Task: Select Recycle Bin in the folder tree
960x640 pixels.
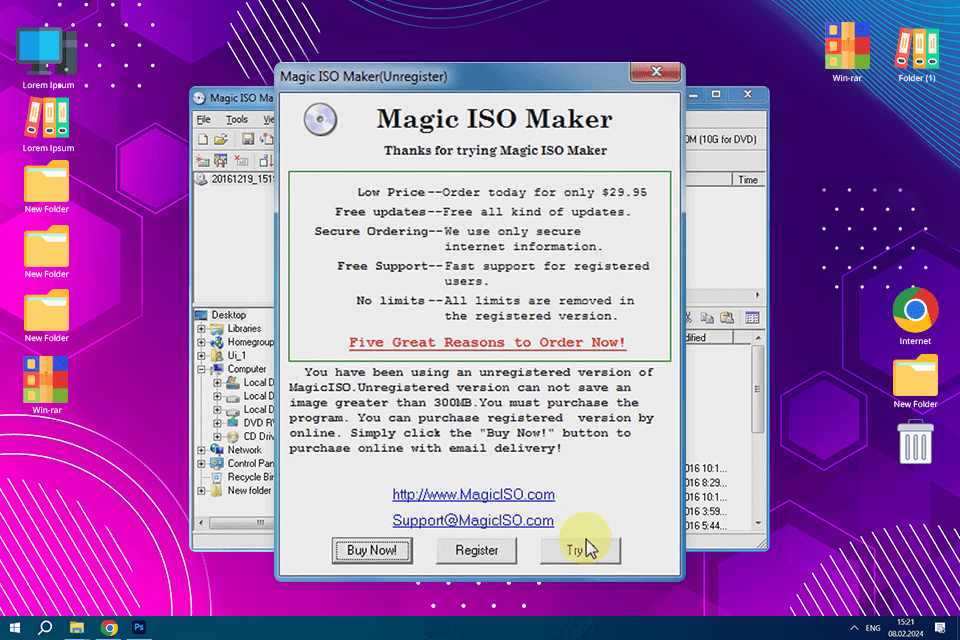Action: point(250,477)
